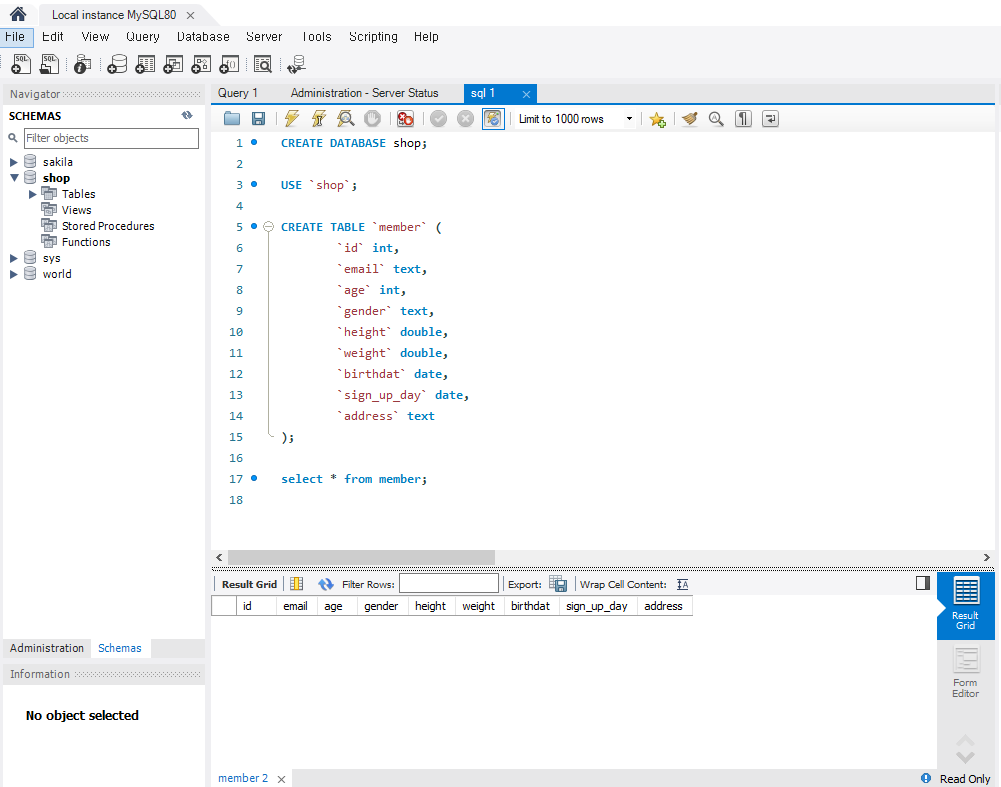Screen dimensions: 1001x787
Task: Toggle word wrap in the editor
Action: 771,119
